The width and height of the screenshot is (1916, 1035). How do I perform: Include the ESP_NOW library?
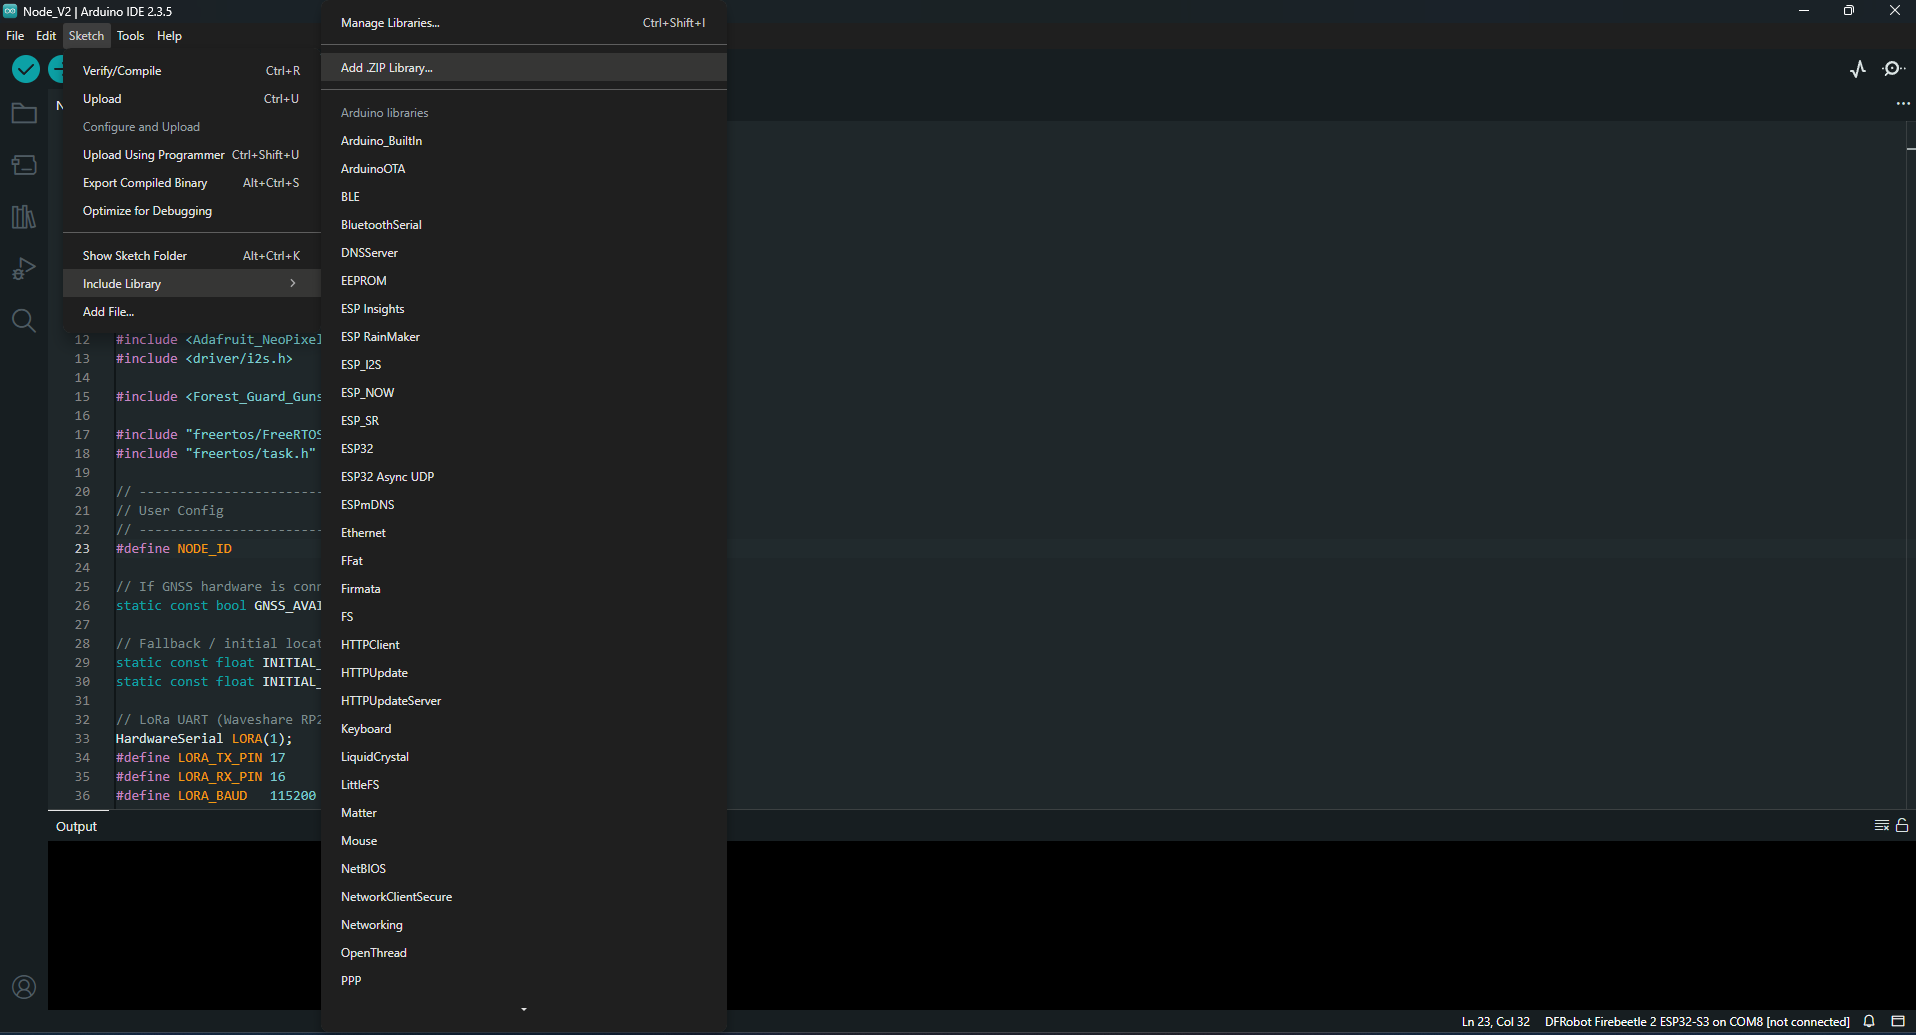click(524, 393)
